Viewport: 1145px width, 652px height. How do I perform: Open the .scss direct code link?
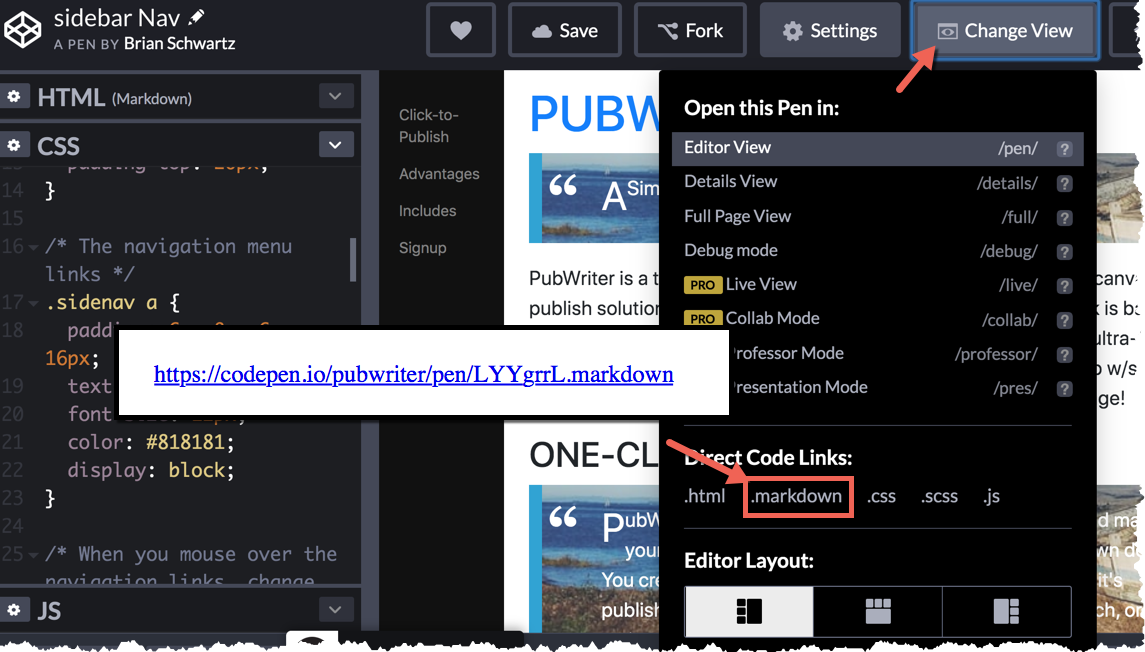940,496
